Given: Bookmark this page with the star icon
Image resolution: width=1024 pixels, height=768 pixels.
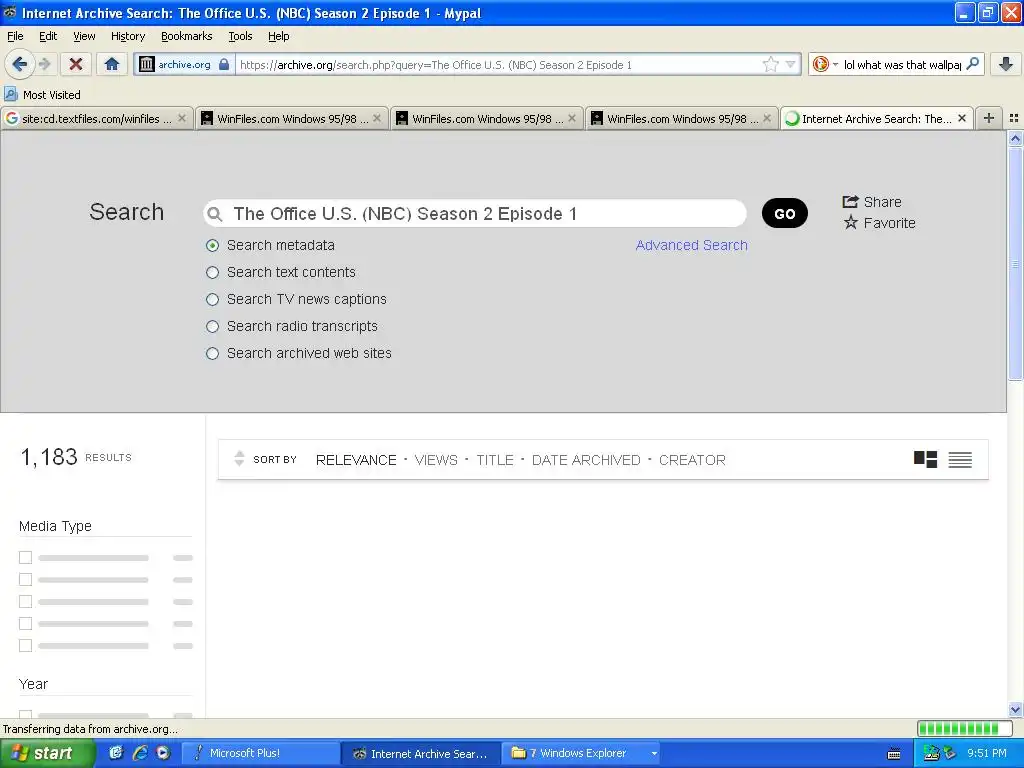Looking at the screenshot, I should pyautogui.click(x=771, y=64).
